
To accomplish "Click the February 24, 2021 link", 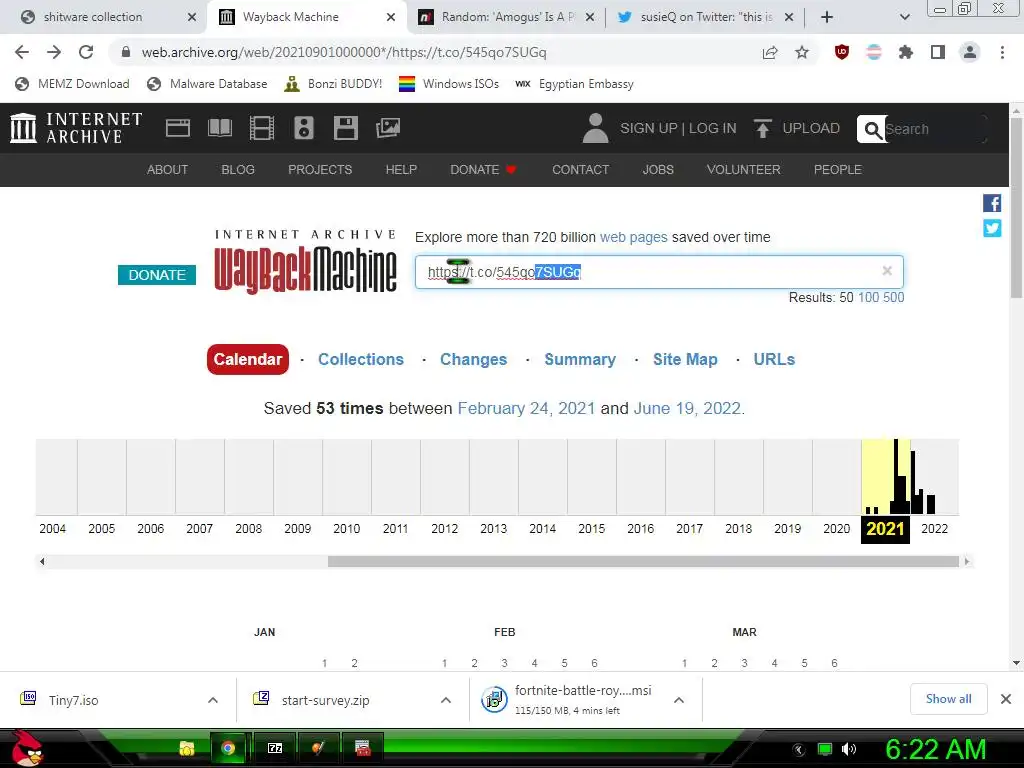I will coord(526,408).
